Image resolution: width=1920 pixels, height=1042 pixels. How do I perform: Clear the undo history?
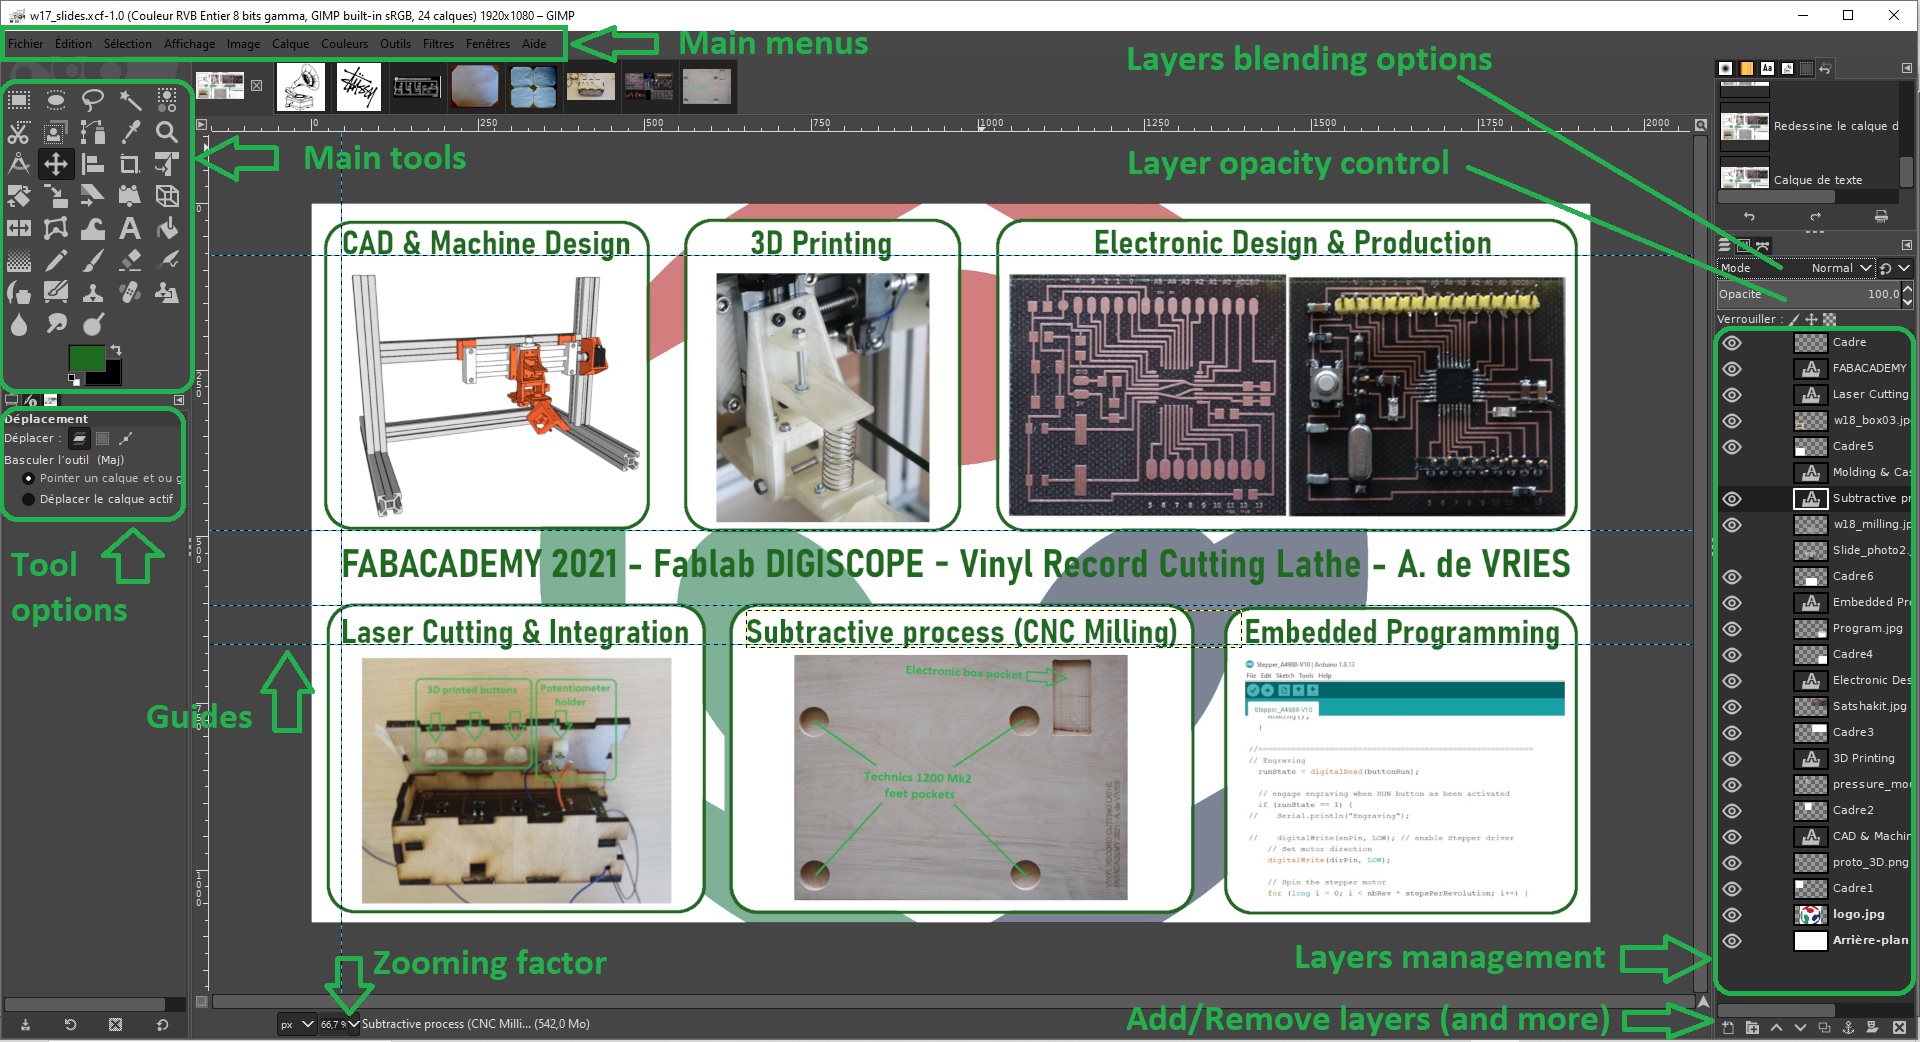(1881, 216)
